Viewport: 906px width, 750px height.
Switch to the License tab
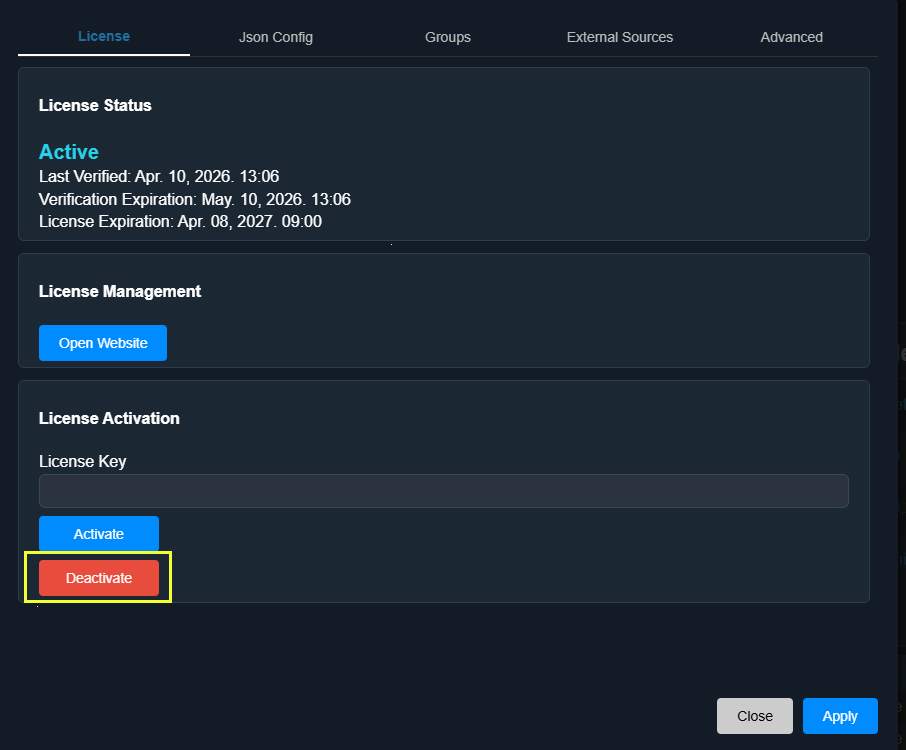click(104, 37)
